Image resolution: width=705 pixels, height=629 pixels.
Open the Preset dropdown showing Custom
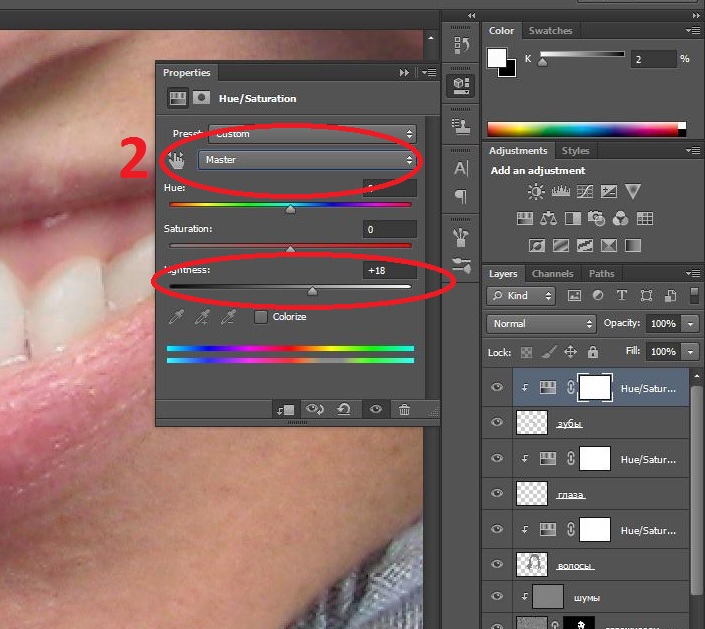tap(312, 134)
